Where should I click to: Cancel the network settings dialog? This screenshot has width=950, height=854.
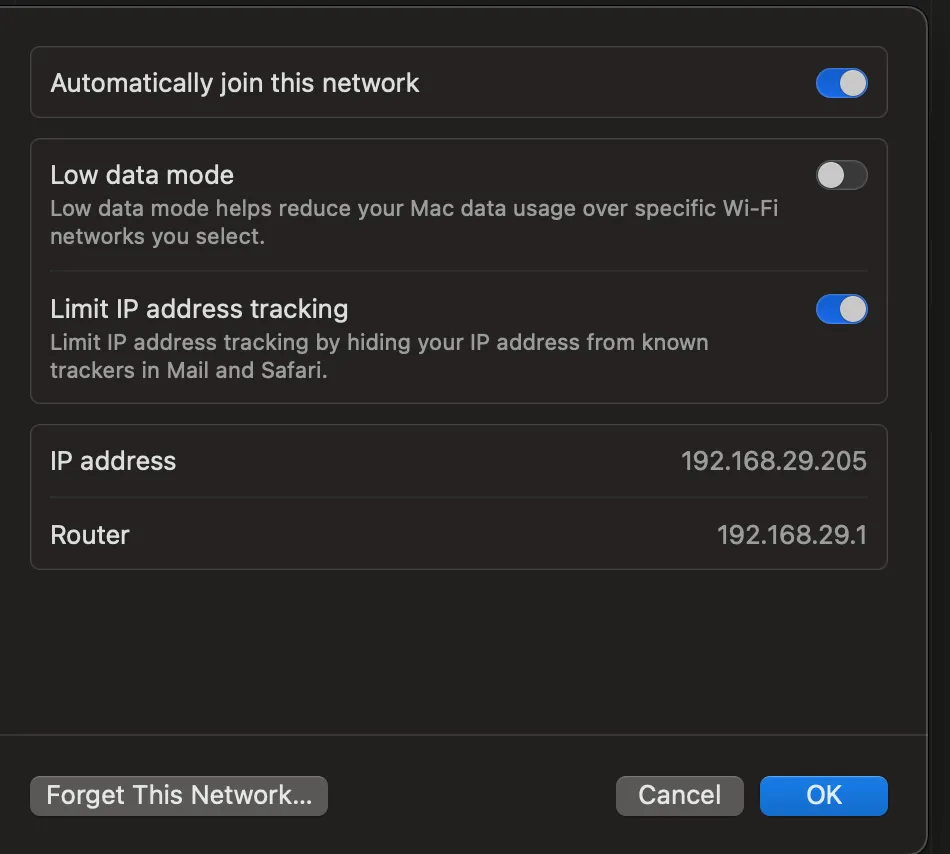pos(679,796)
